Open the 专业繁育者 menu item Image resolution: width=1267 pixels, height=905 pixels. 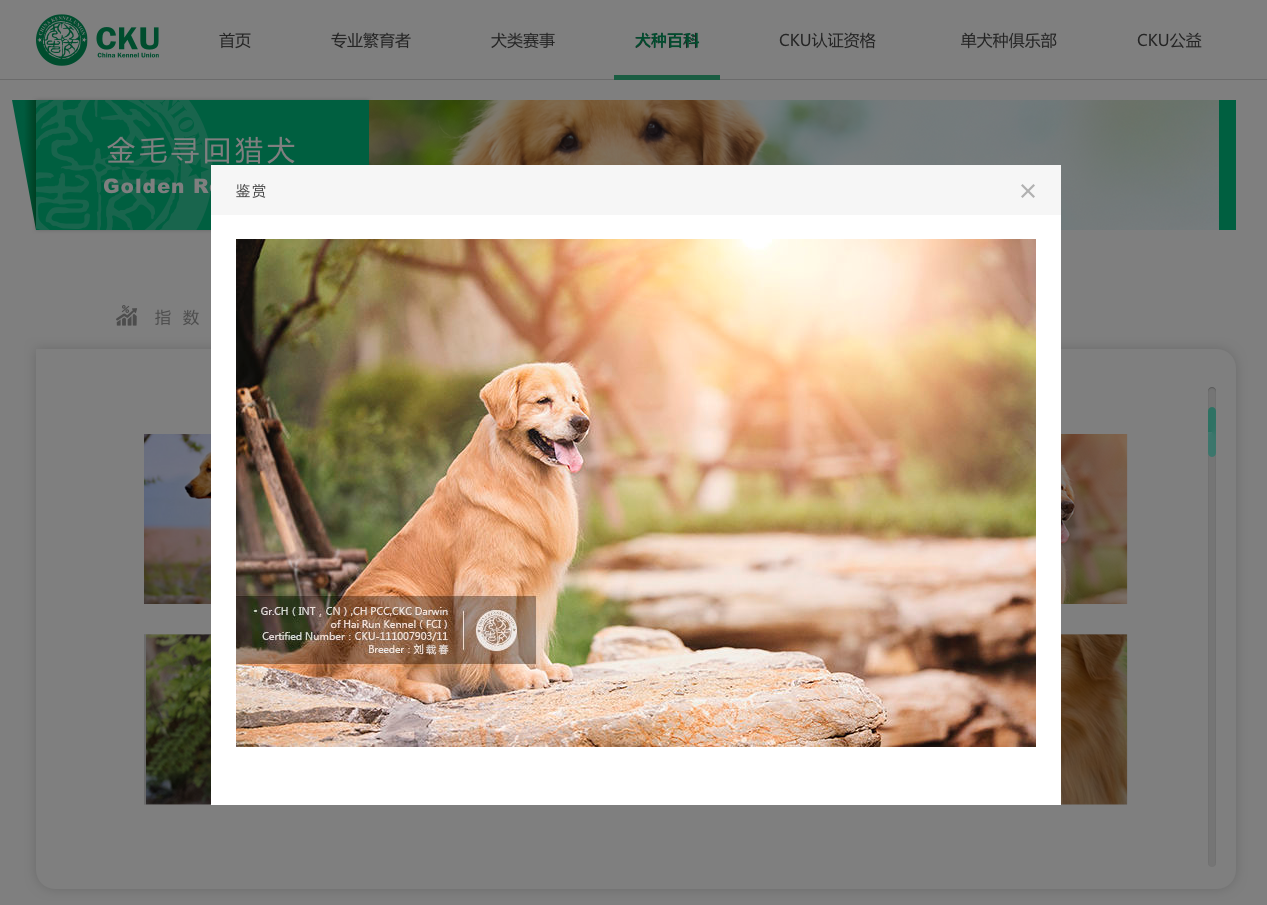pos(371,41)
